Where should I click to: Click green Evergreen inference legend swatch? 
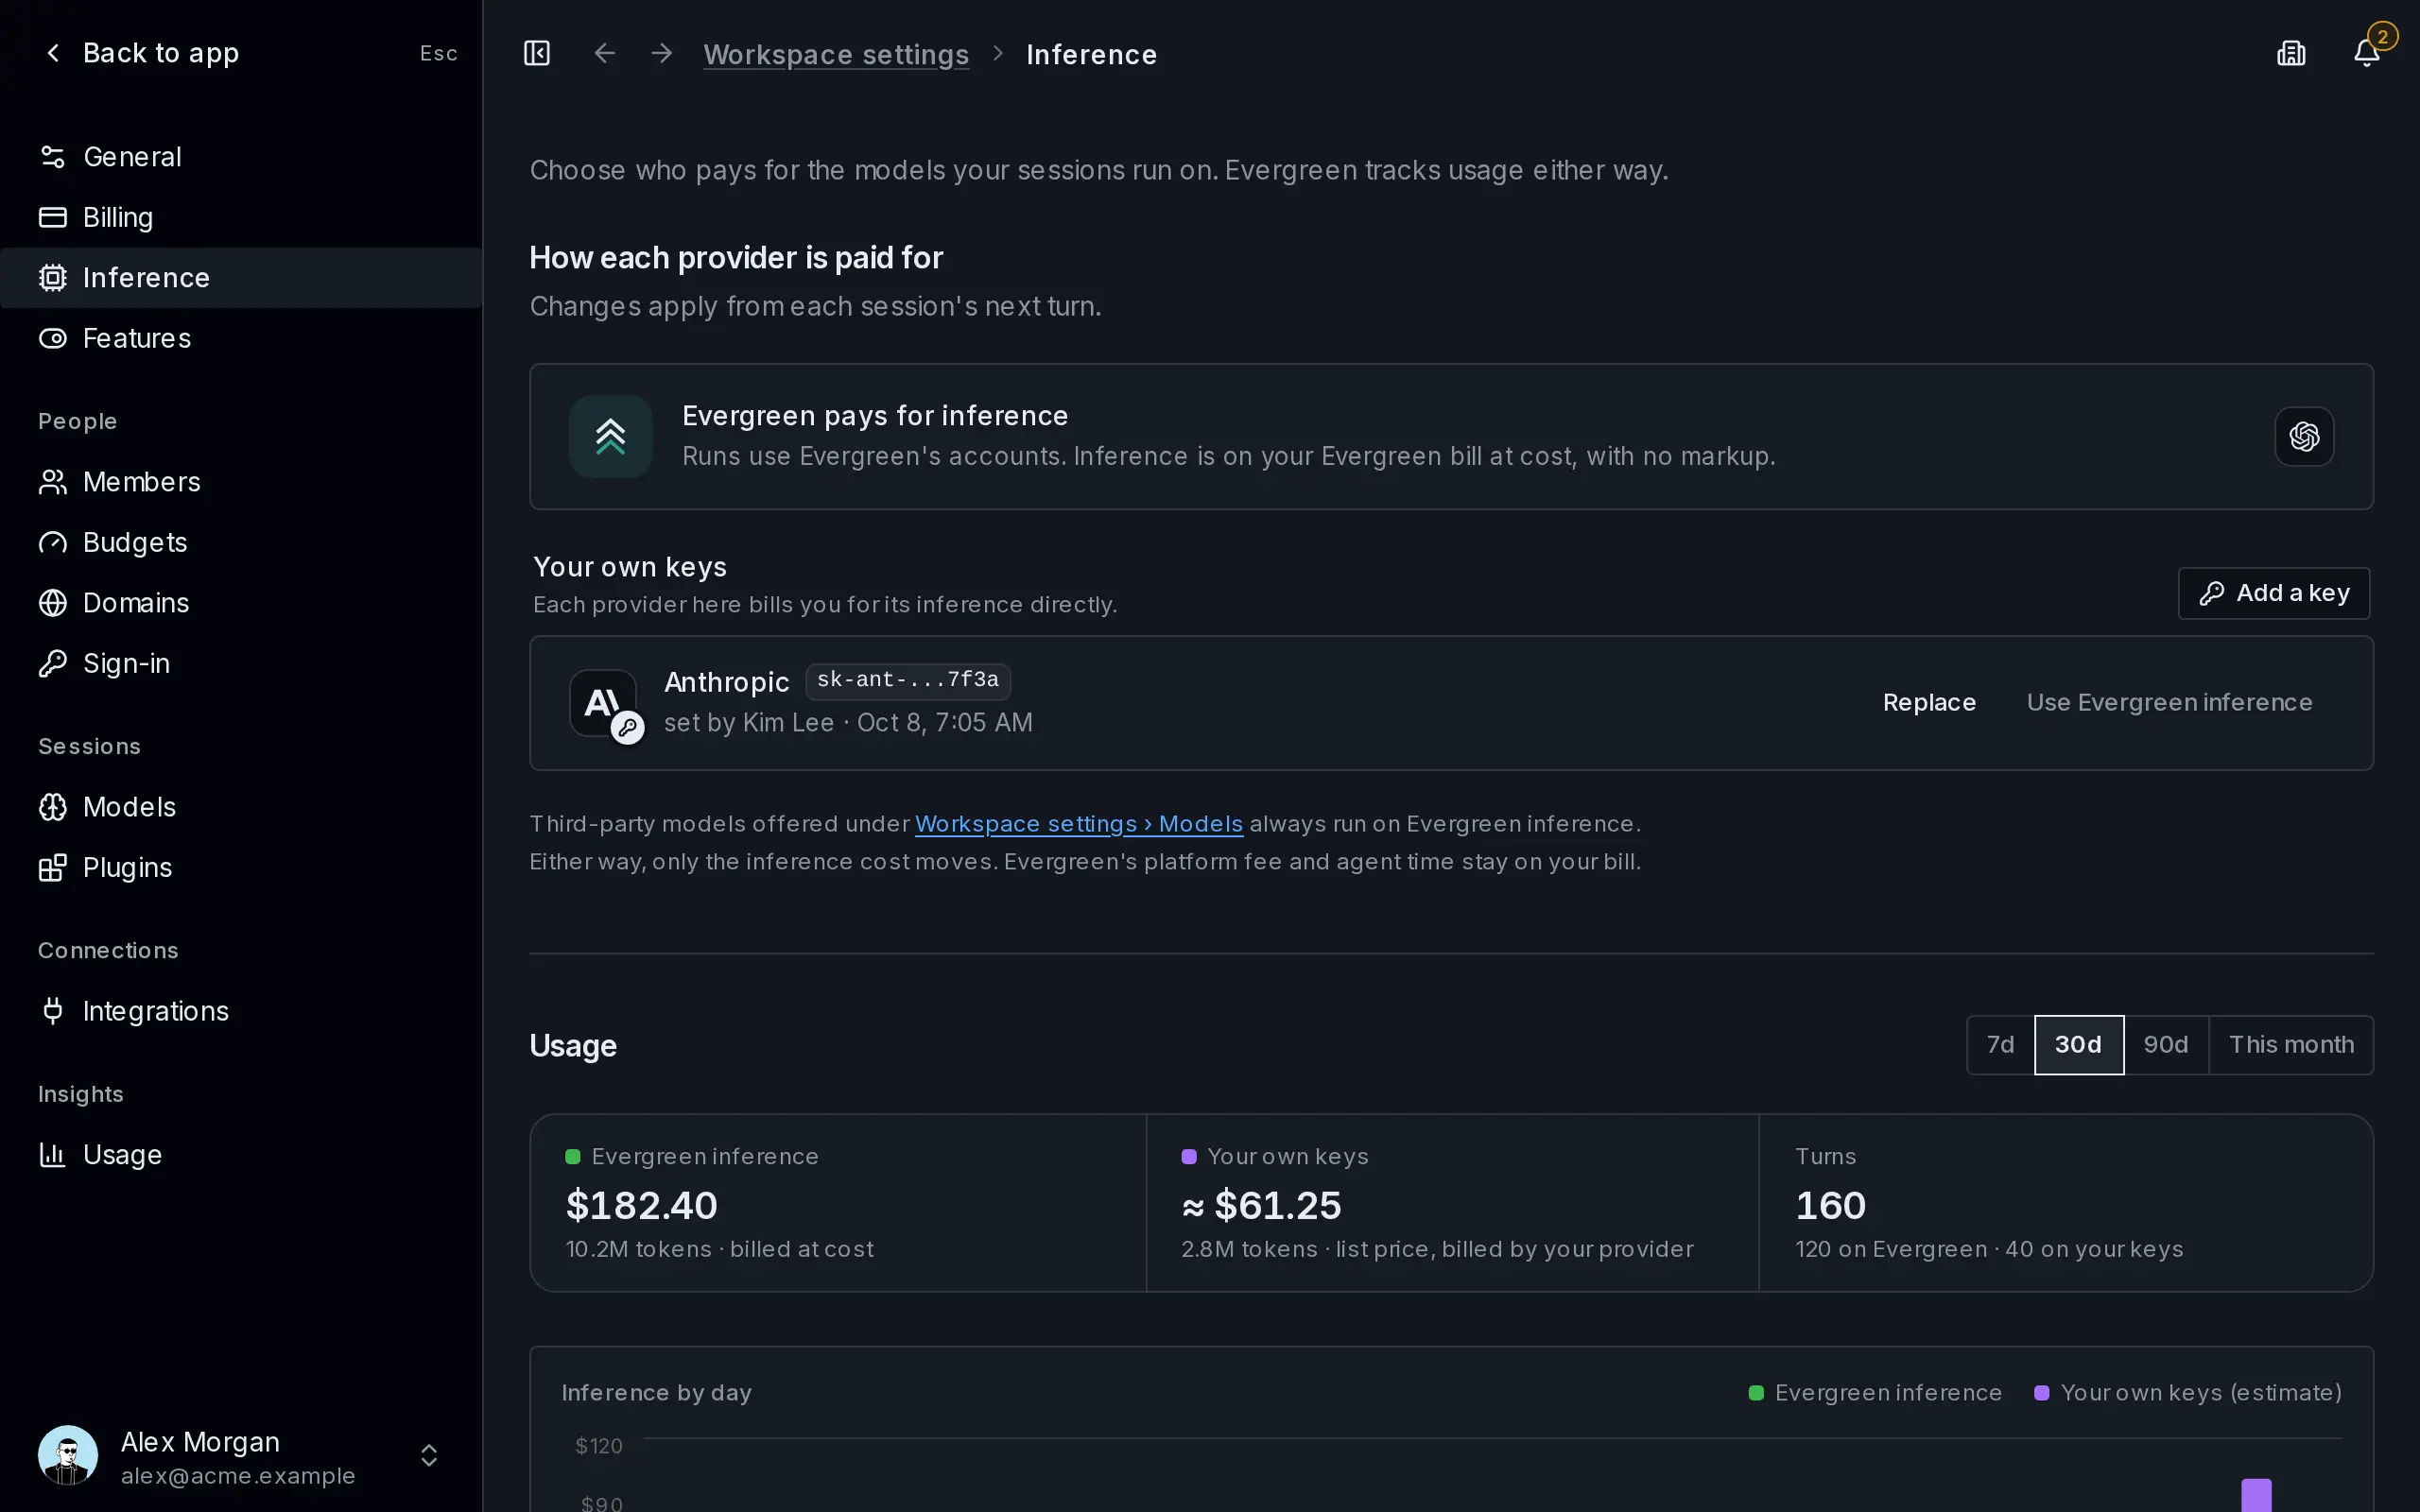point(1756,1393)
